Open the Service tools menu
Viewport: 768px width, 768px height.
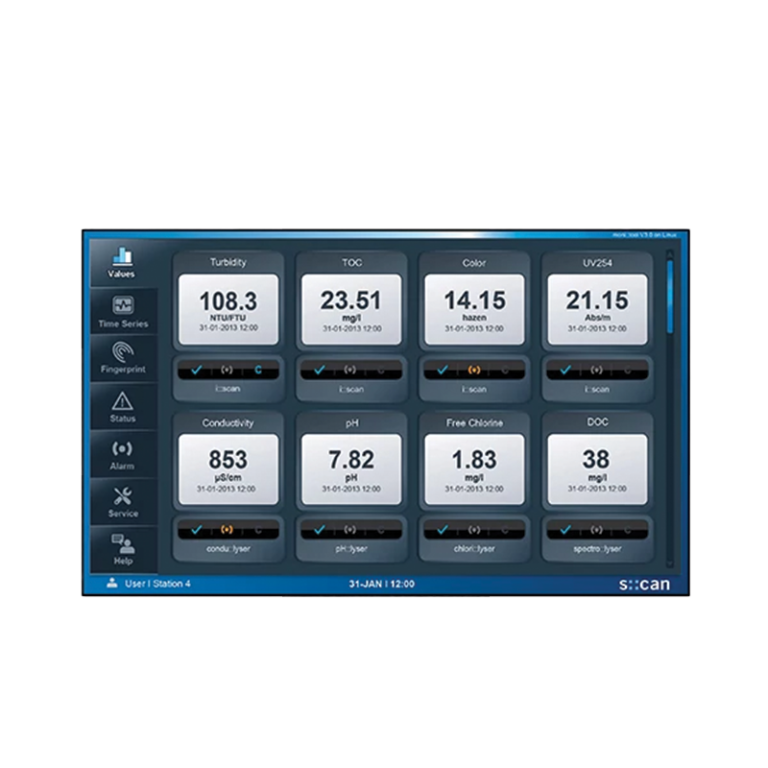click(122, 502)
